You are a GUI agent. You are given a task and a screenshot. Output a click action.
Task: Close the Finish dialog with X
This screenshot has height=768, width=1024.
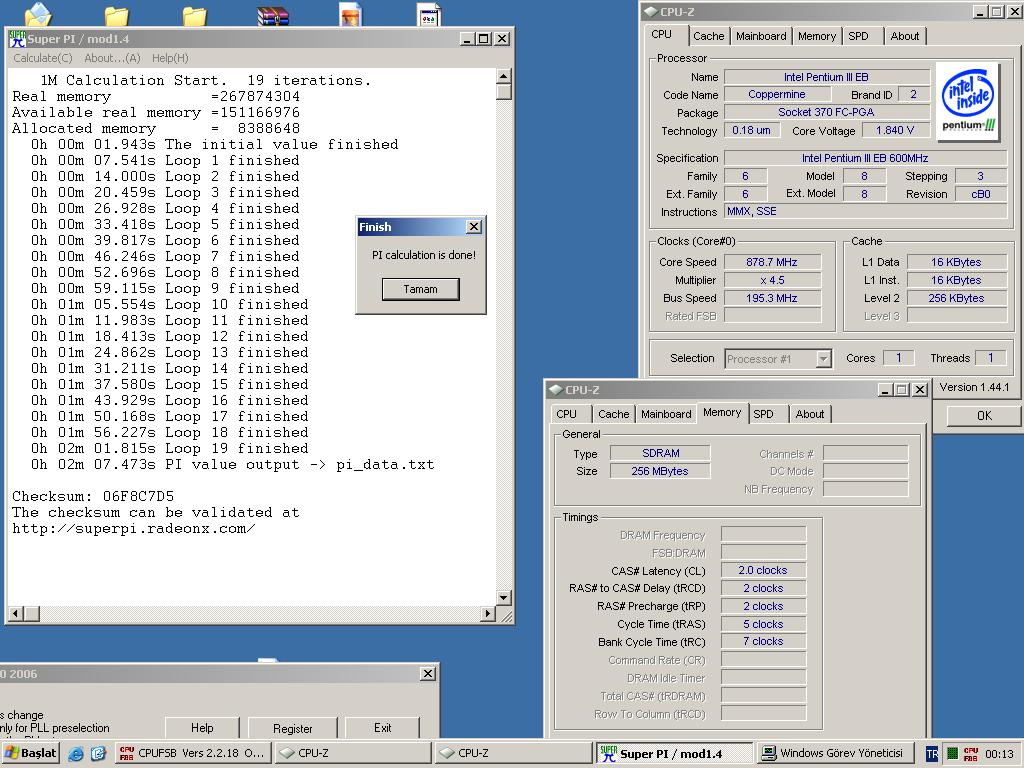474,227
